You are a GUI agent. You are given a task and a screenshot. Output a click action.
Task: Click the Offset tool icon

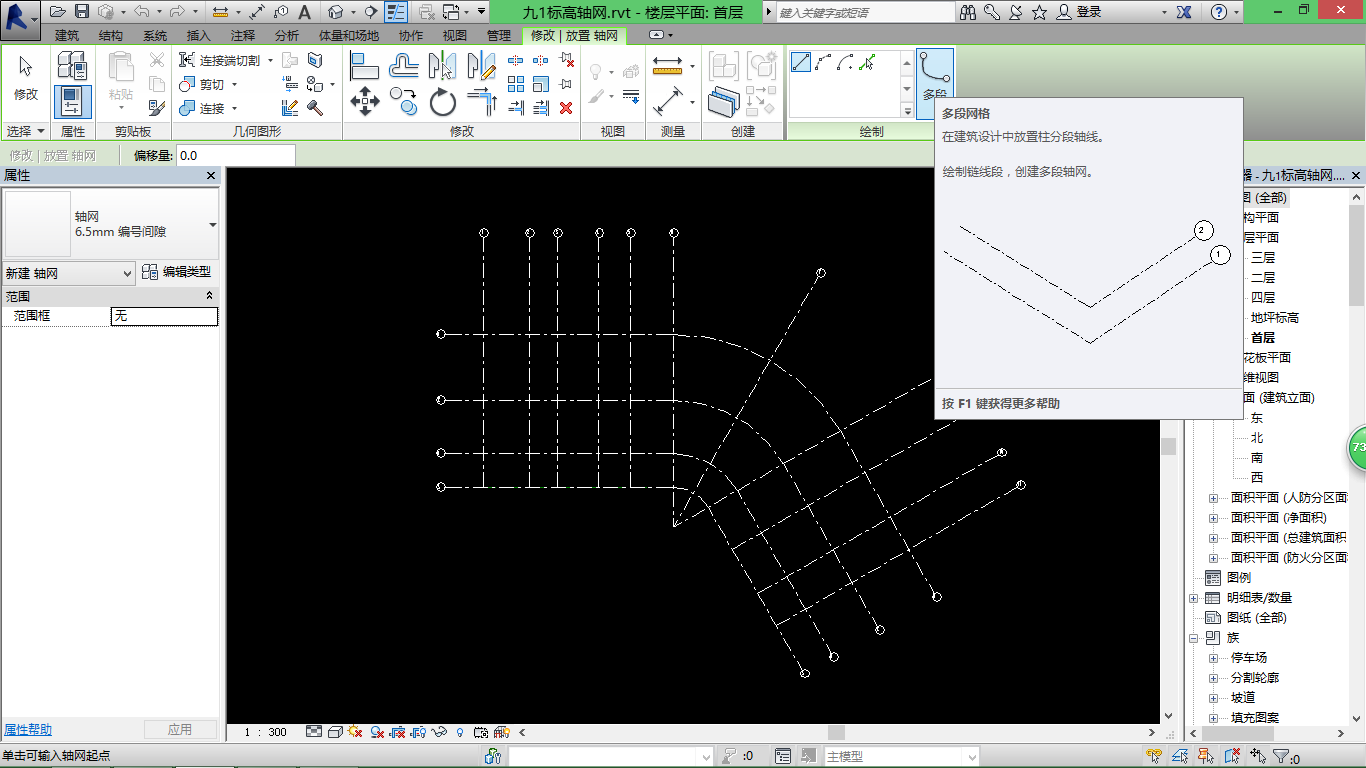(x=404, y=66)
